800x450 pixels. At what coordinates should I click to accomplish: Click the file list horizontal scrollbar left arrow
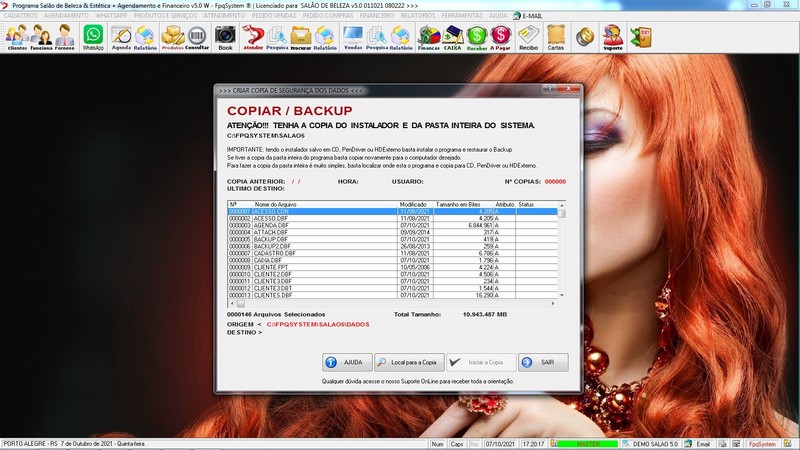point(232,304)
